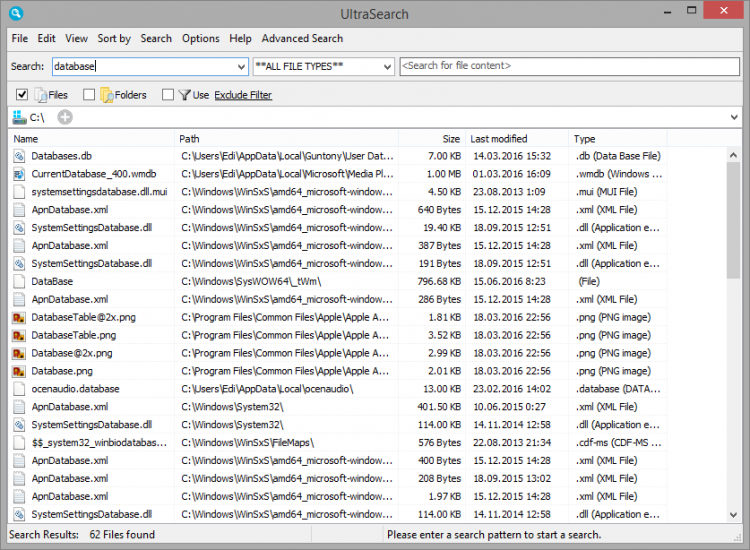Click icon of SystemSettingsDatabase.dll 191 Bytes
Viewport: 750px width, 550px height.
[x=19, y=264]
